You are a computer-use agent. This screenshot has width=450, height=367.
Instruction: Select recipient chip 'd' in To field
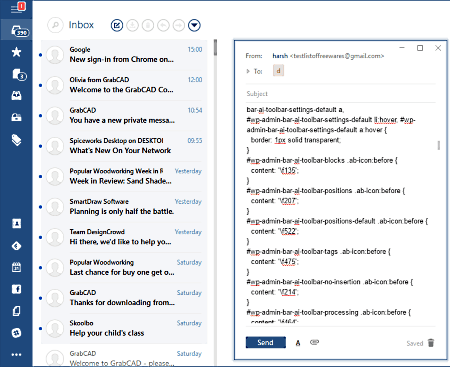[278, 71]
